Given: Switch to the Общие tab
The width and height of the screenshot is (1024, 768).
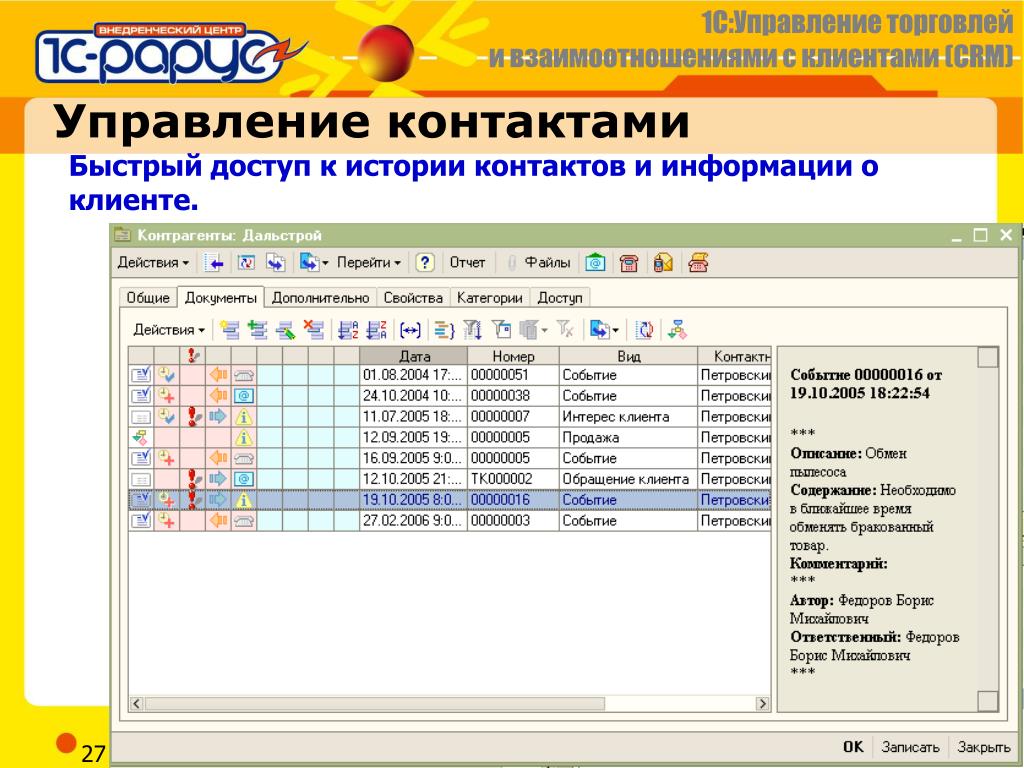Looking at the screenshot, I should pyautogui.click(x=148, y=298).
